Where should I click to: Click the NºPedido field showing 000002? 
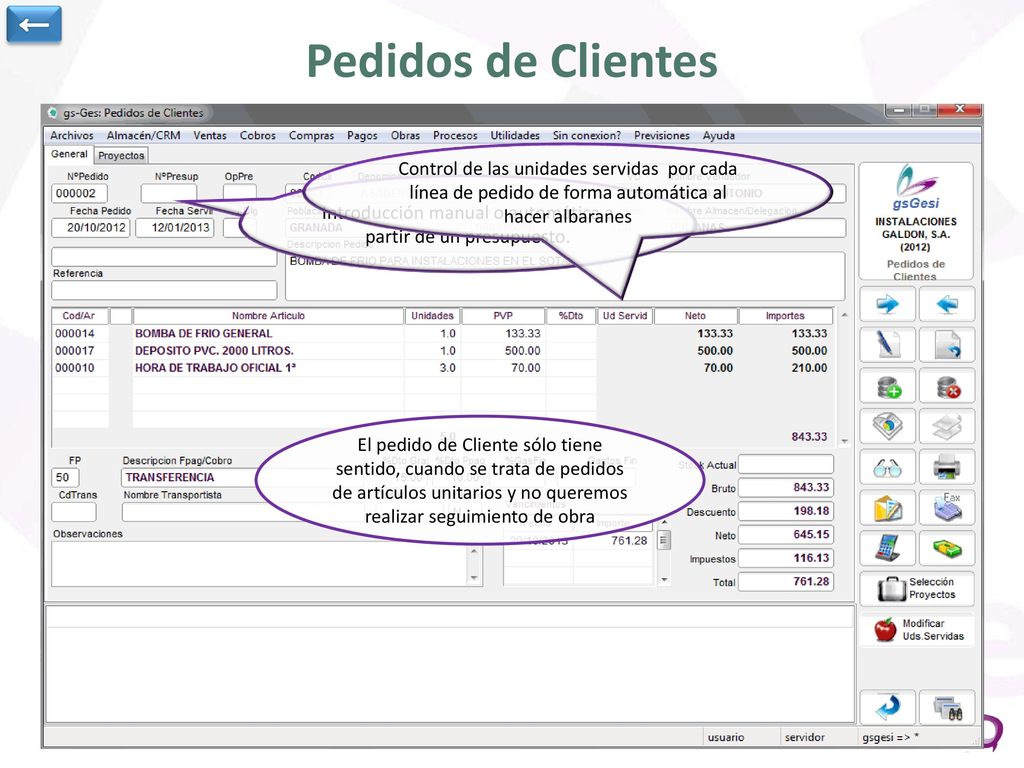tap(79, 193)
